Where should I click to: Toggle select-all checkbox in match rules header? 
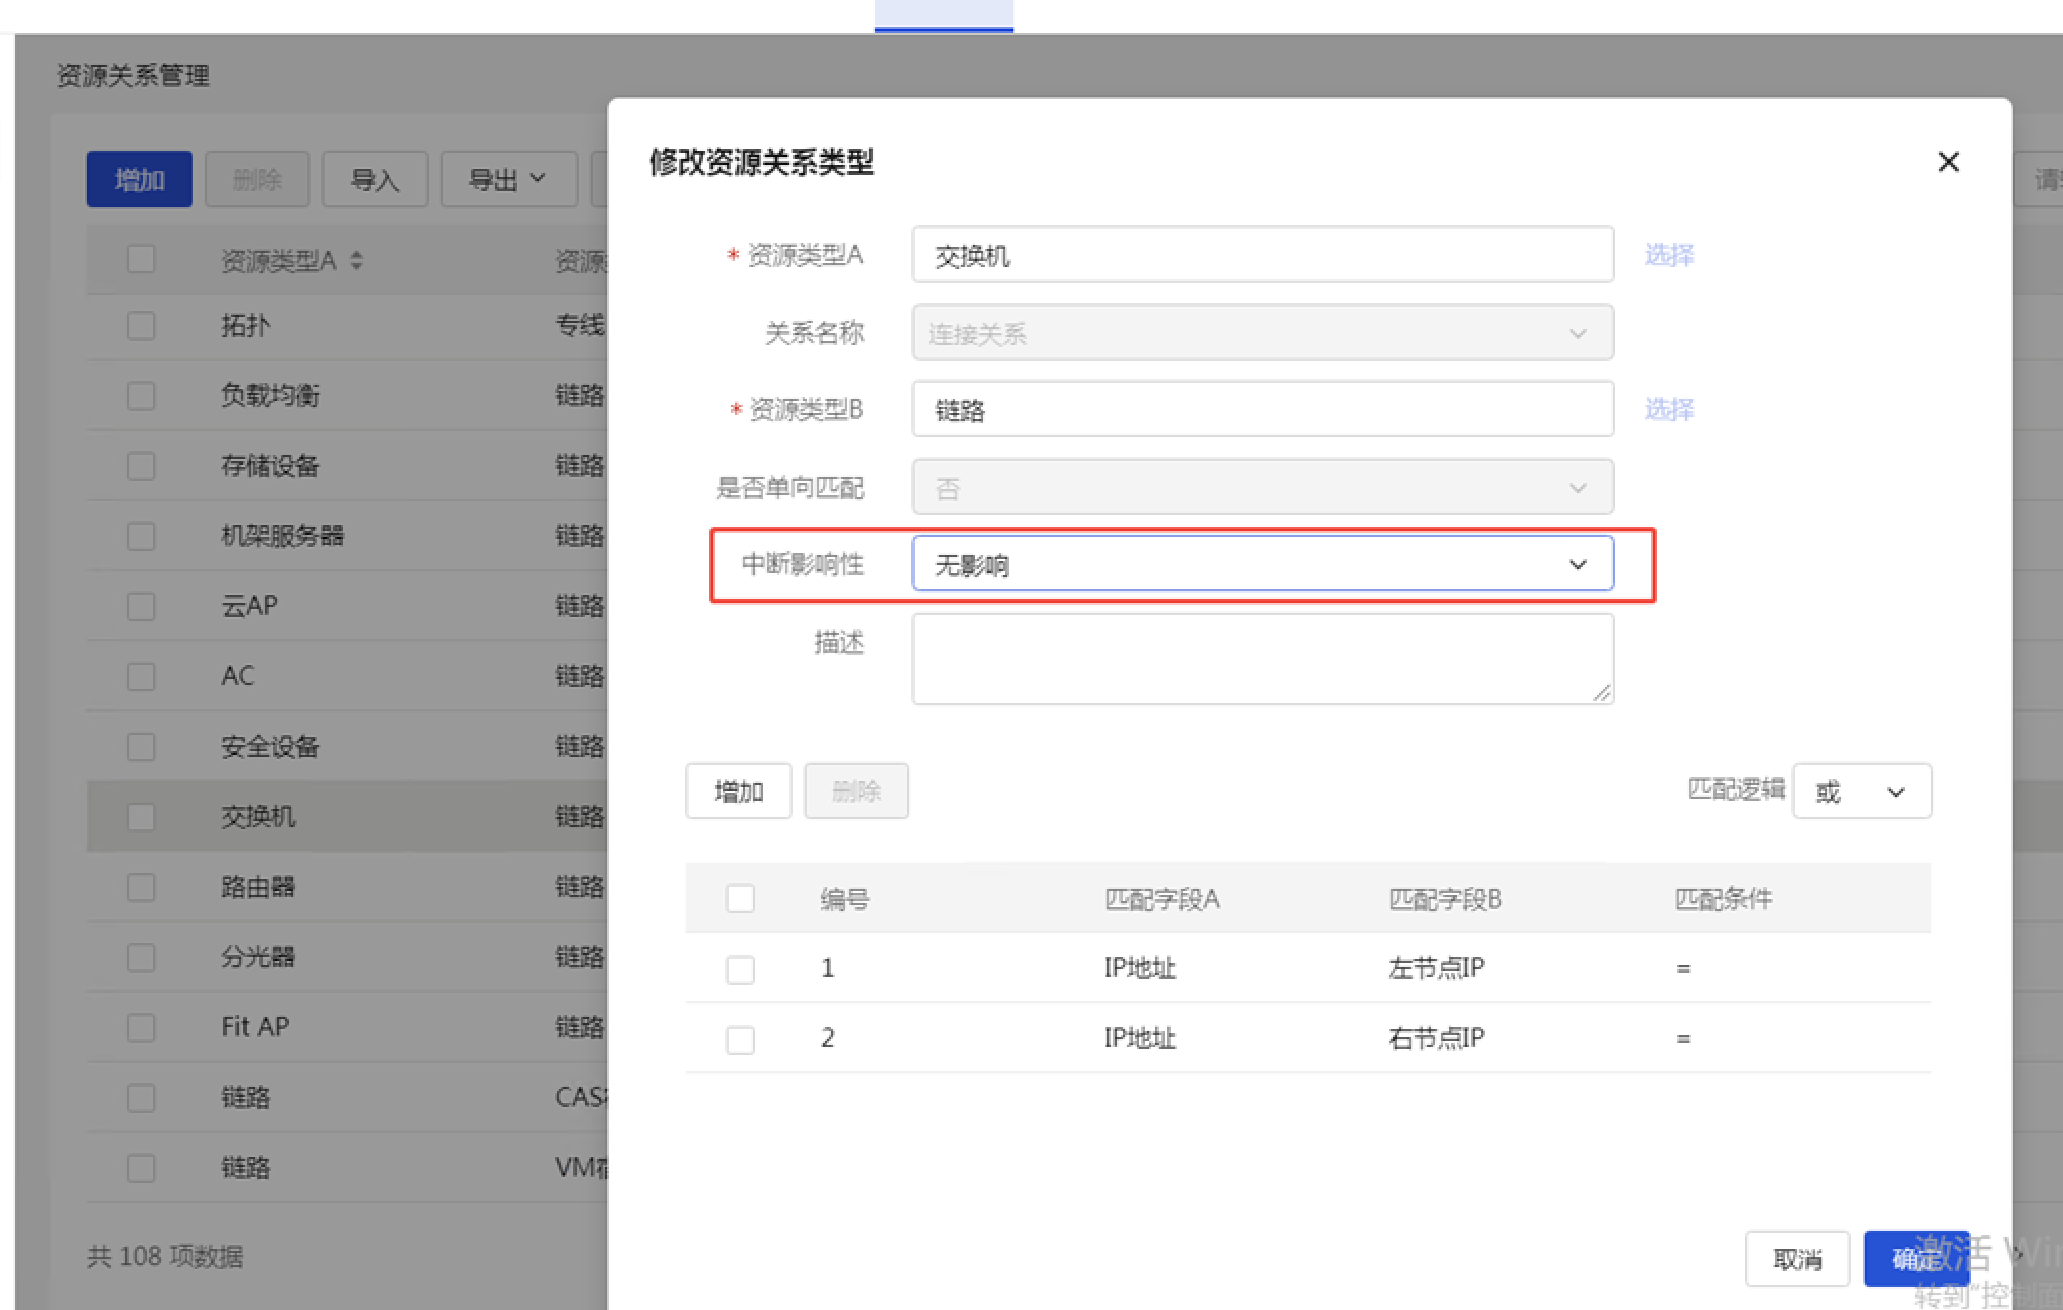[740, 898]
